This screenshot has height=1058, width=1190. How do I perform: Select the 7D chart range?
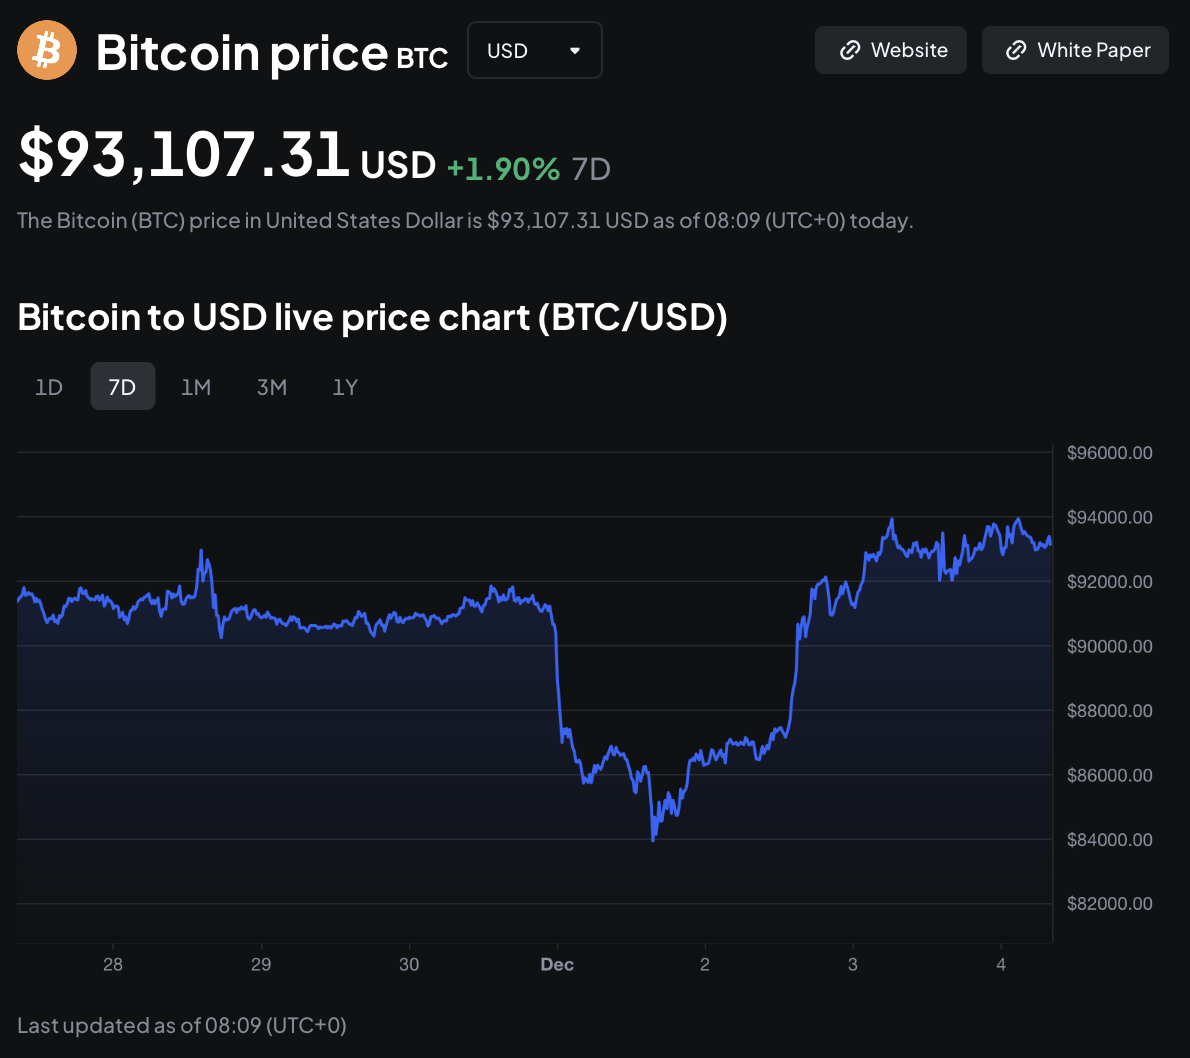pos(122,387)
